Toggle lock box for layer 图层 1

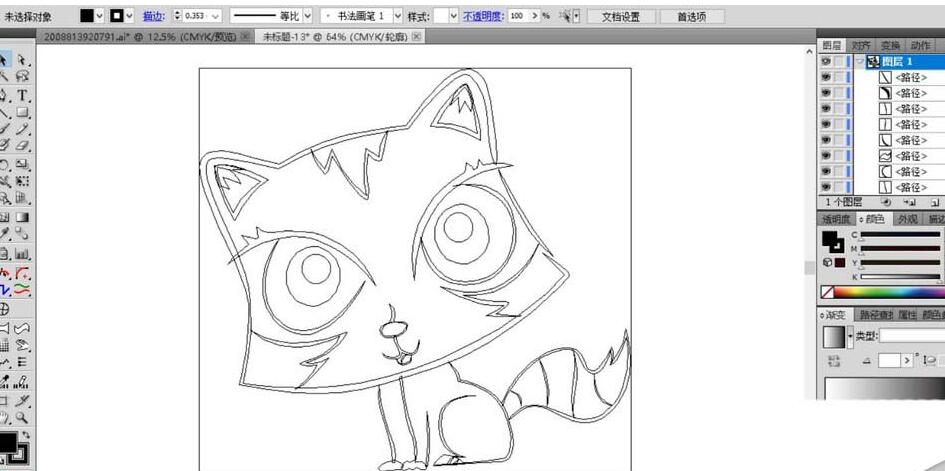pos(839,61)
